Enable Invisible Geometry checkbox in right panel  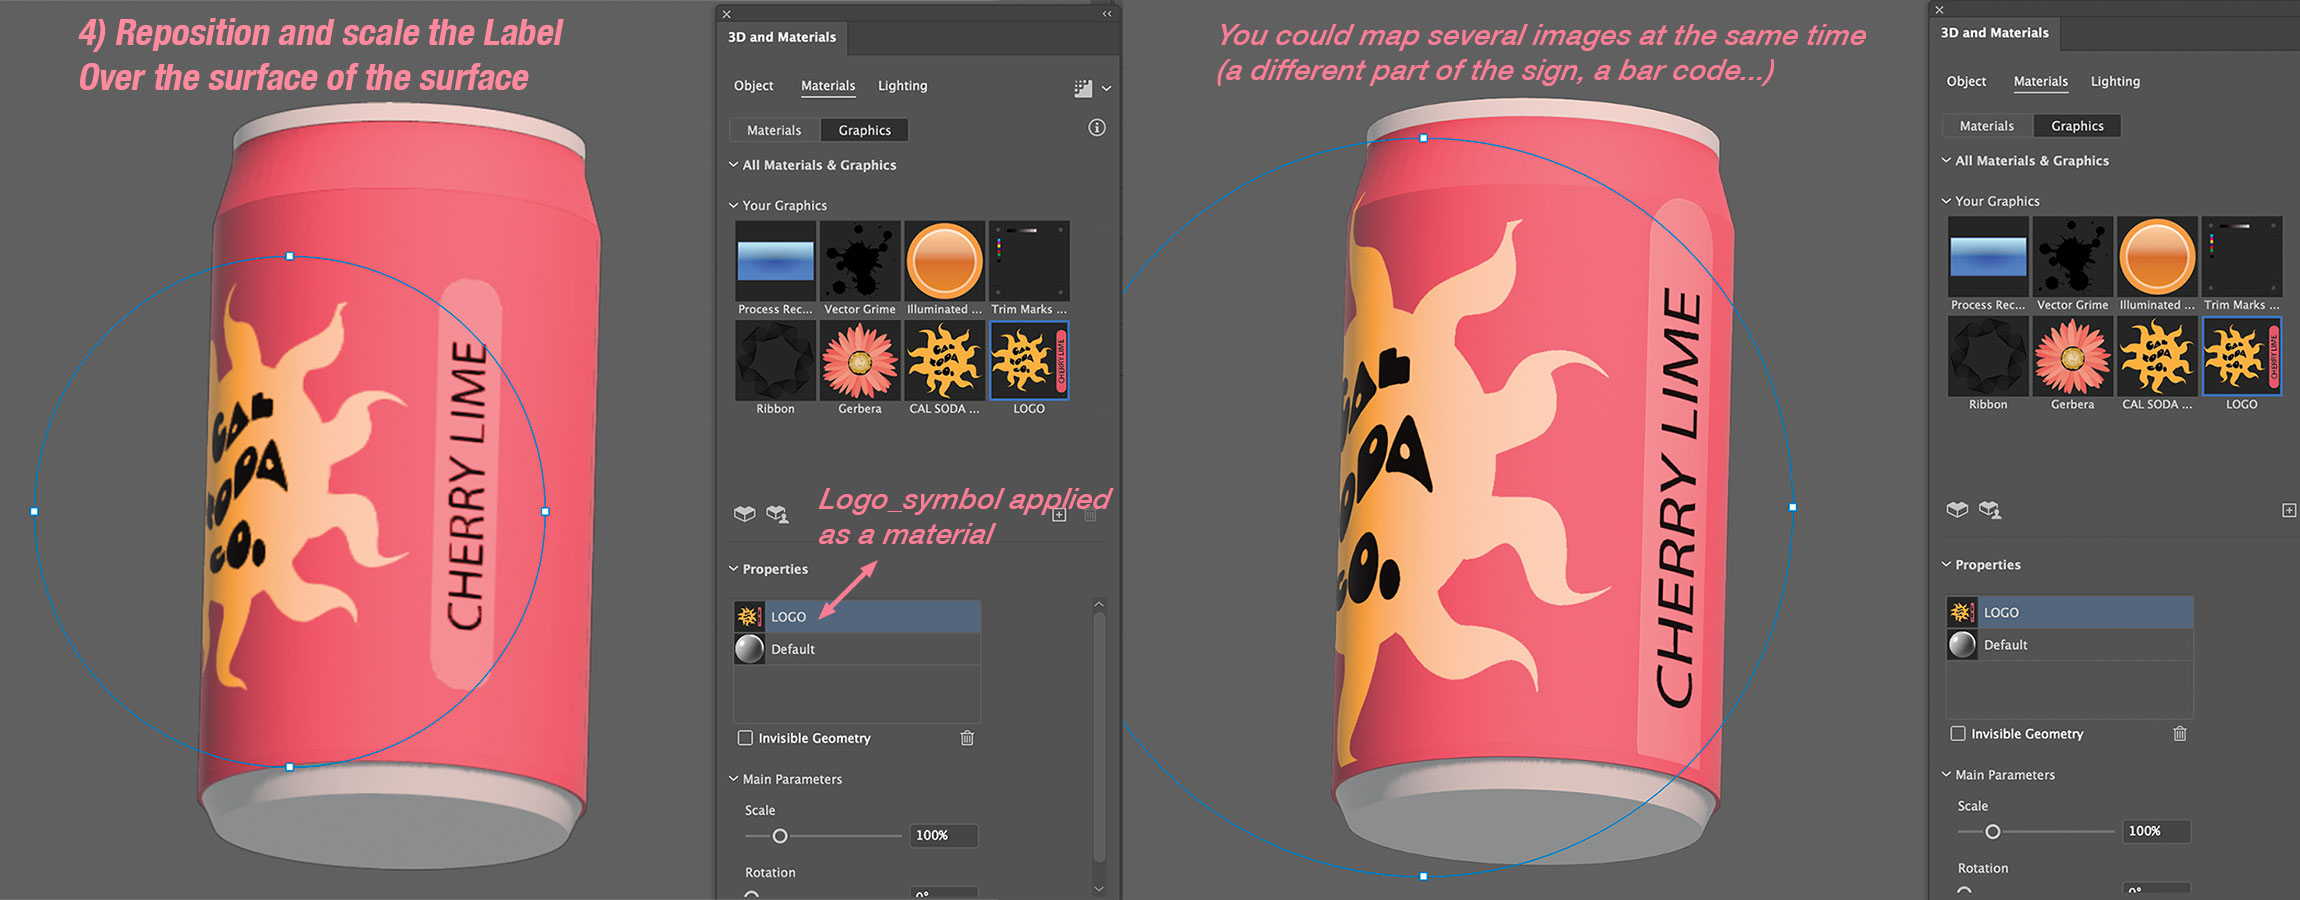1958,734
